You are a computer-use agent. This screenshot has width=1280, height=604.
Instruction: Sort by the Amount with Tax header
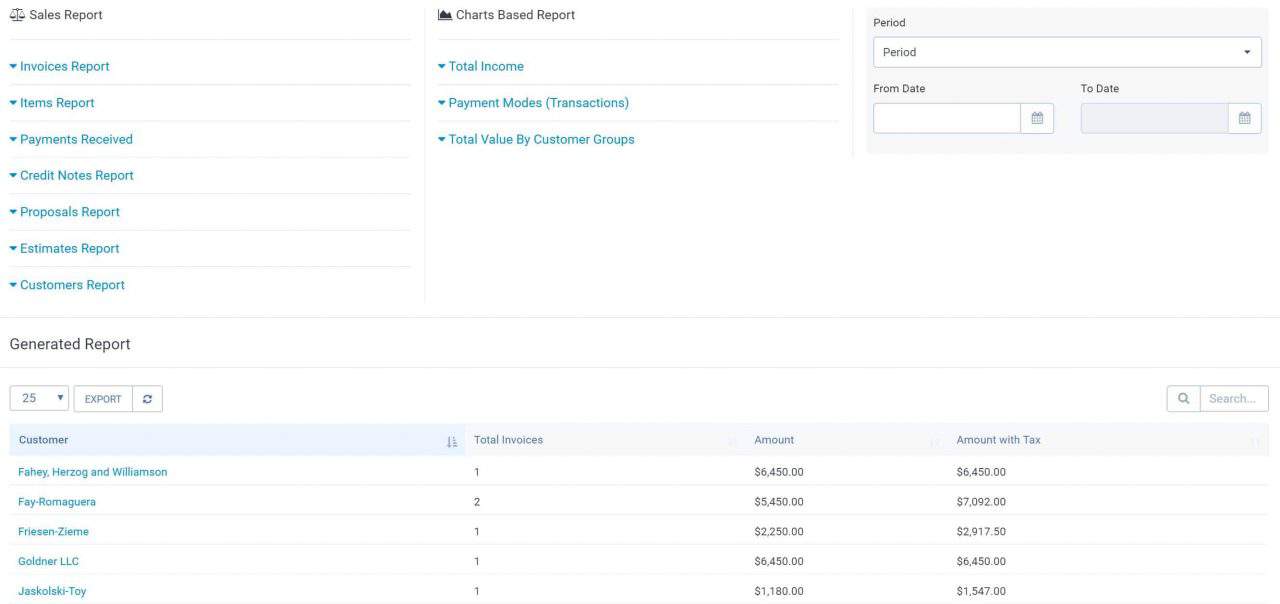(998, 440)
